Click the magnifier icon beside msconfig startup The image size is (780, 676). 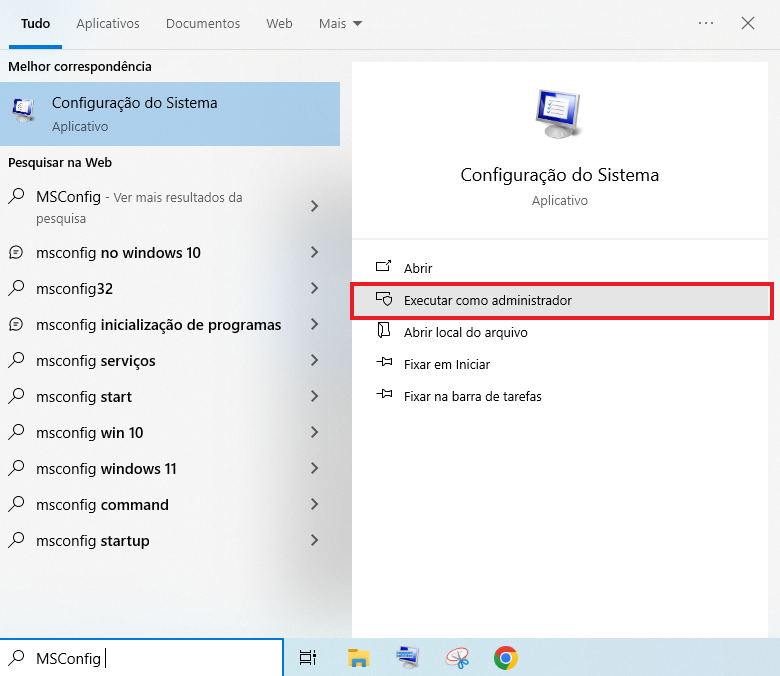coord(16,540)
